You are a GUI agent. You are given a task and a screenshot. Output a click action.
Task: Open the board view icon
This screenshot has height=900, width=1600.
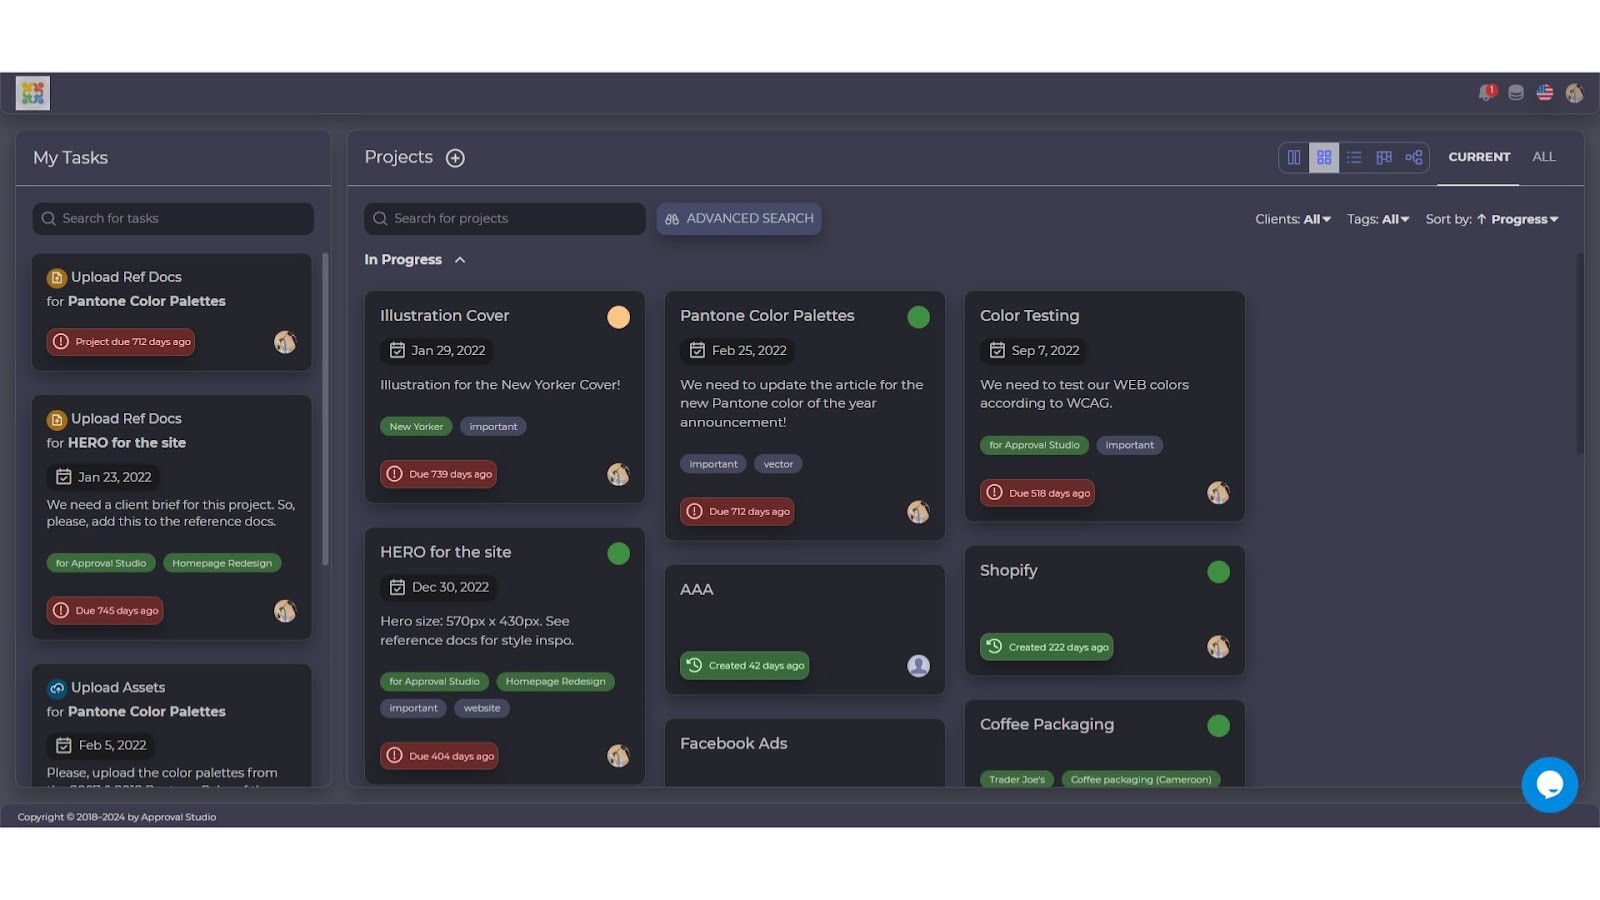click(x=1383, y=157)
